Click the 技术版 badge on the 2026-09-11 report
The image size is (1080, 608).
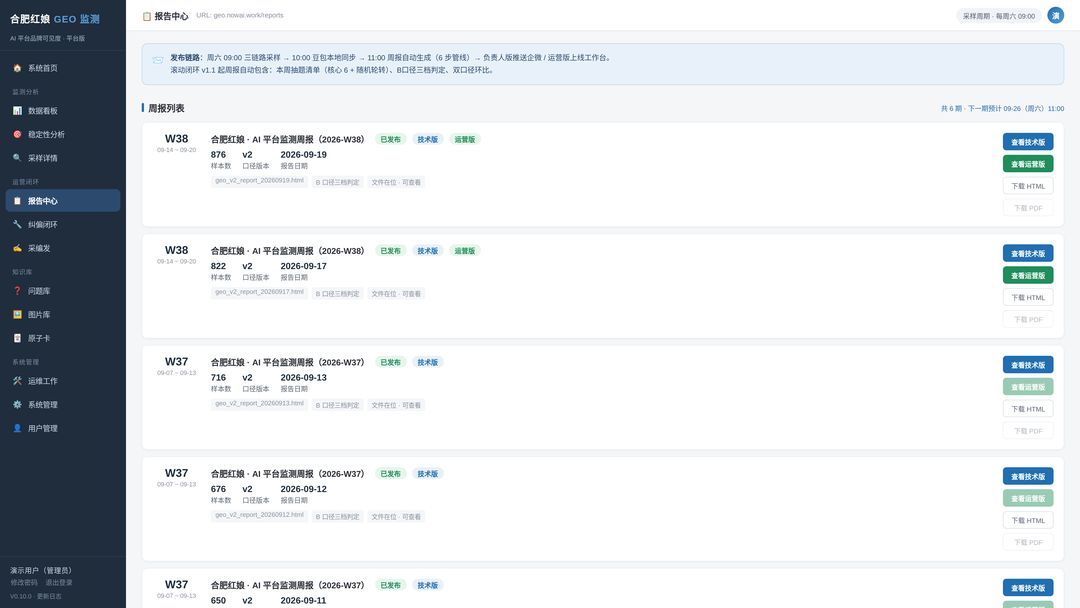pos(428,585)
